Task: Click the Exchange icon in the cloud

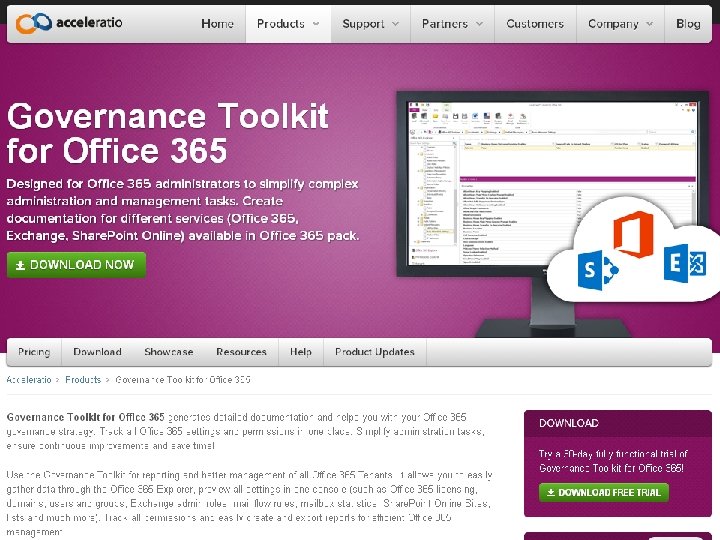Action: [685, 264]
